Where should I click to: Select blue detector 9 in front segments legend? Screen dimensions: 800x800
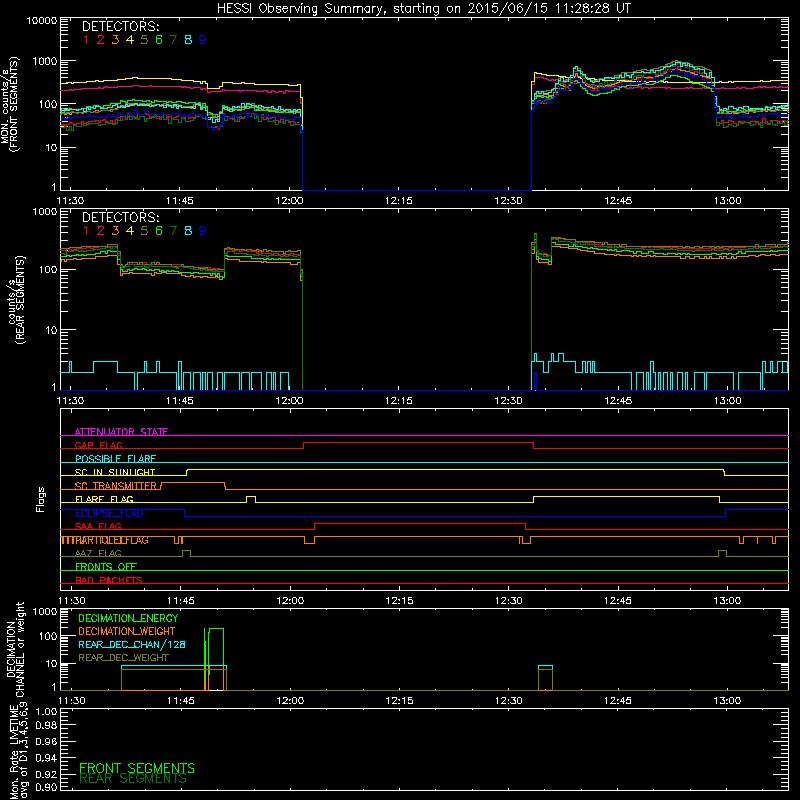[203, 40]
